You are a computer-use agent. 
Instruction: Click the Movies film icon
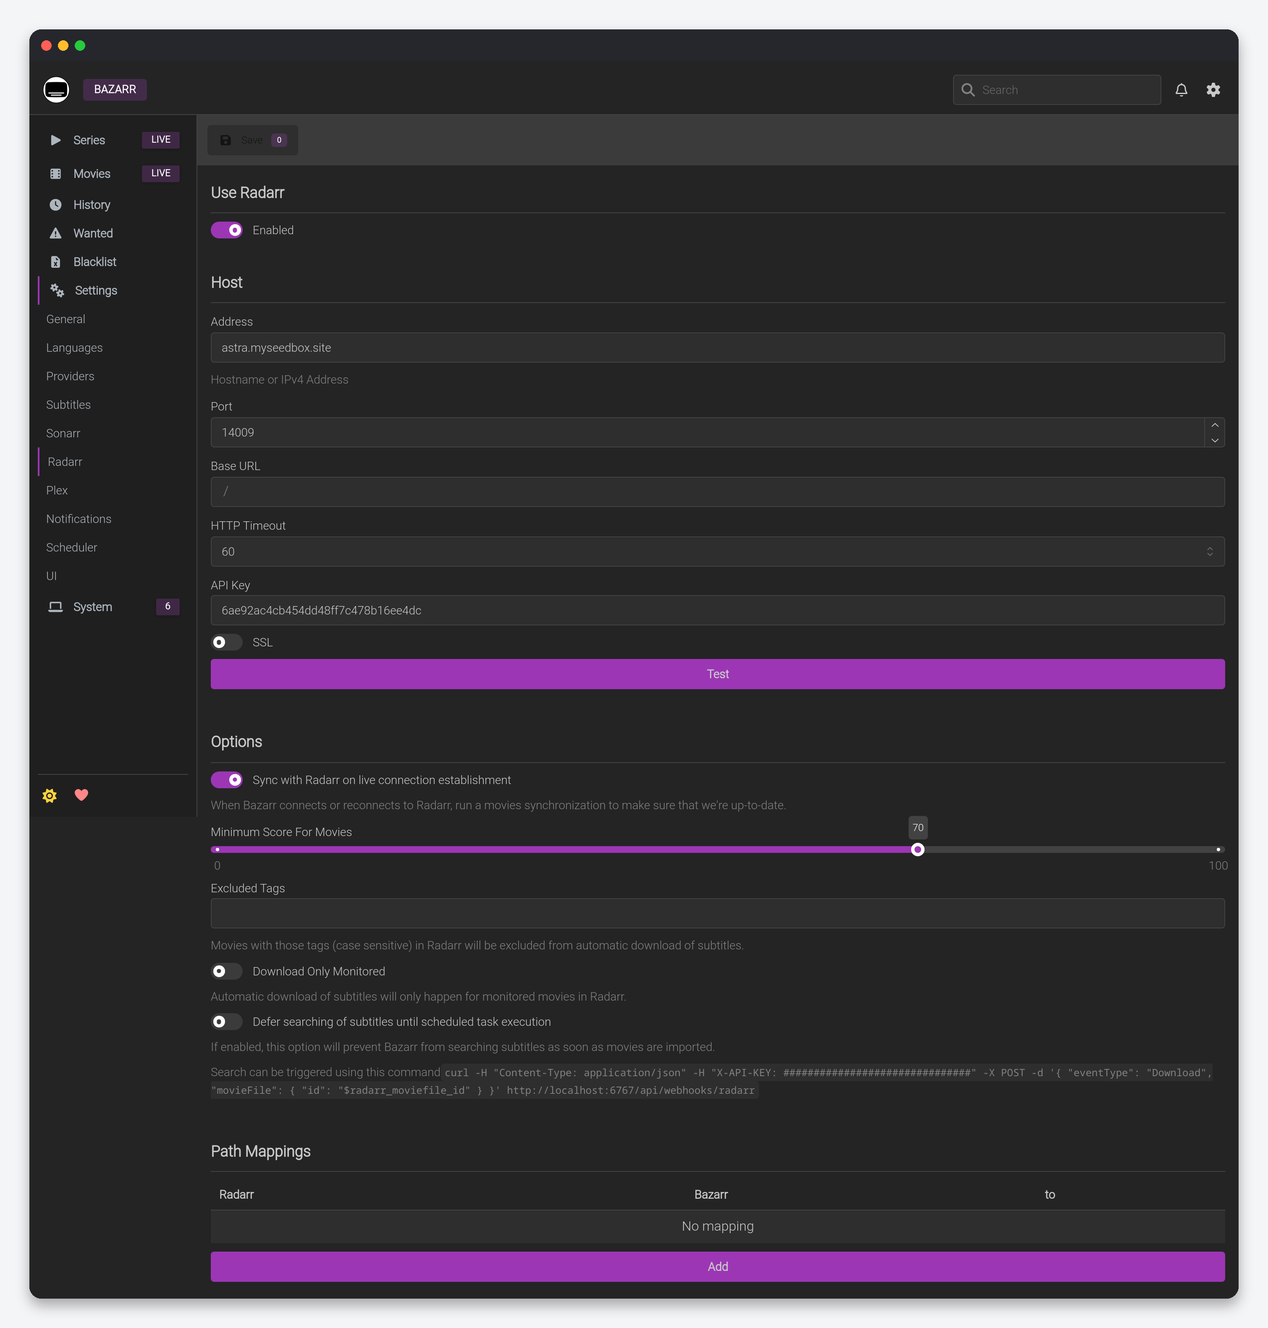point(56,174)
